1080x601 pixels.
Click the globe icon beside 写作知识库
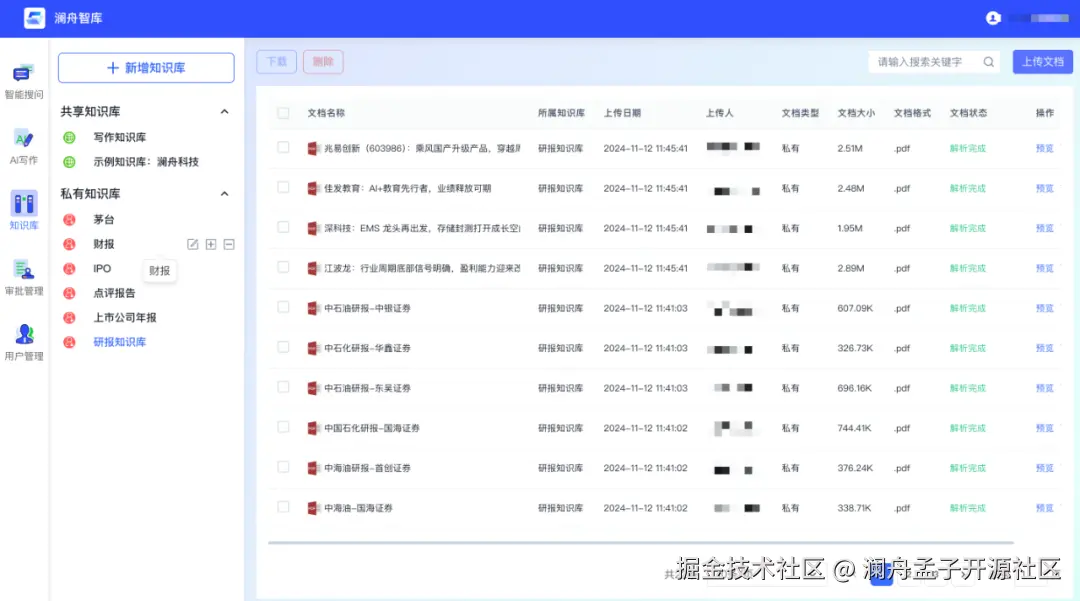[x=69, y=138]
